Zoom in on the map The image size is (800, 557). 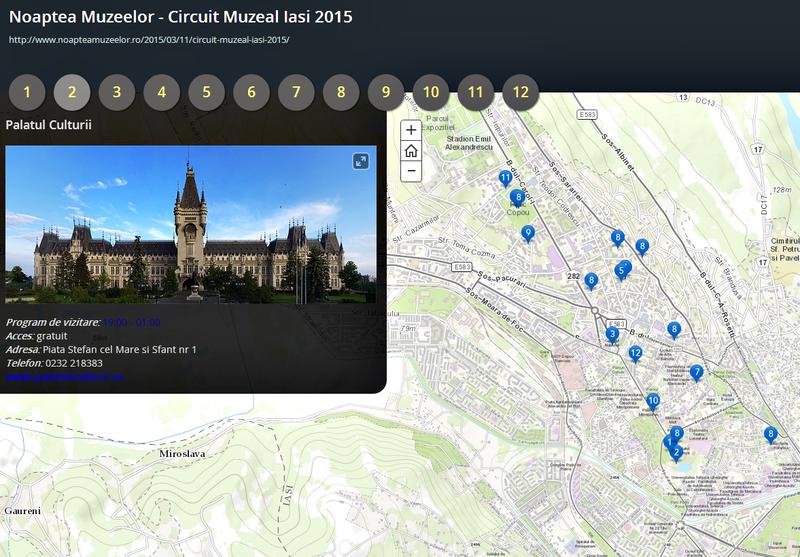coord(411,130)
